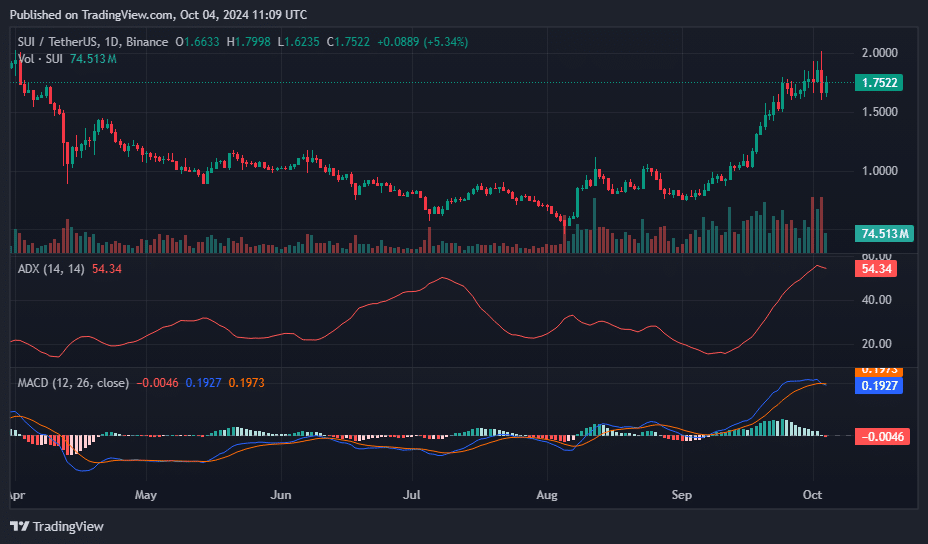Click the high value H1.7998
The width and height of the screenshot is (928, 544).
(x=249, y=42)
